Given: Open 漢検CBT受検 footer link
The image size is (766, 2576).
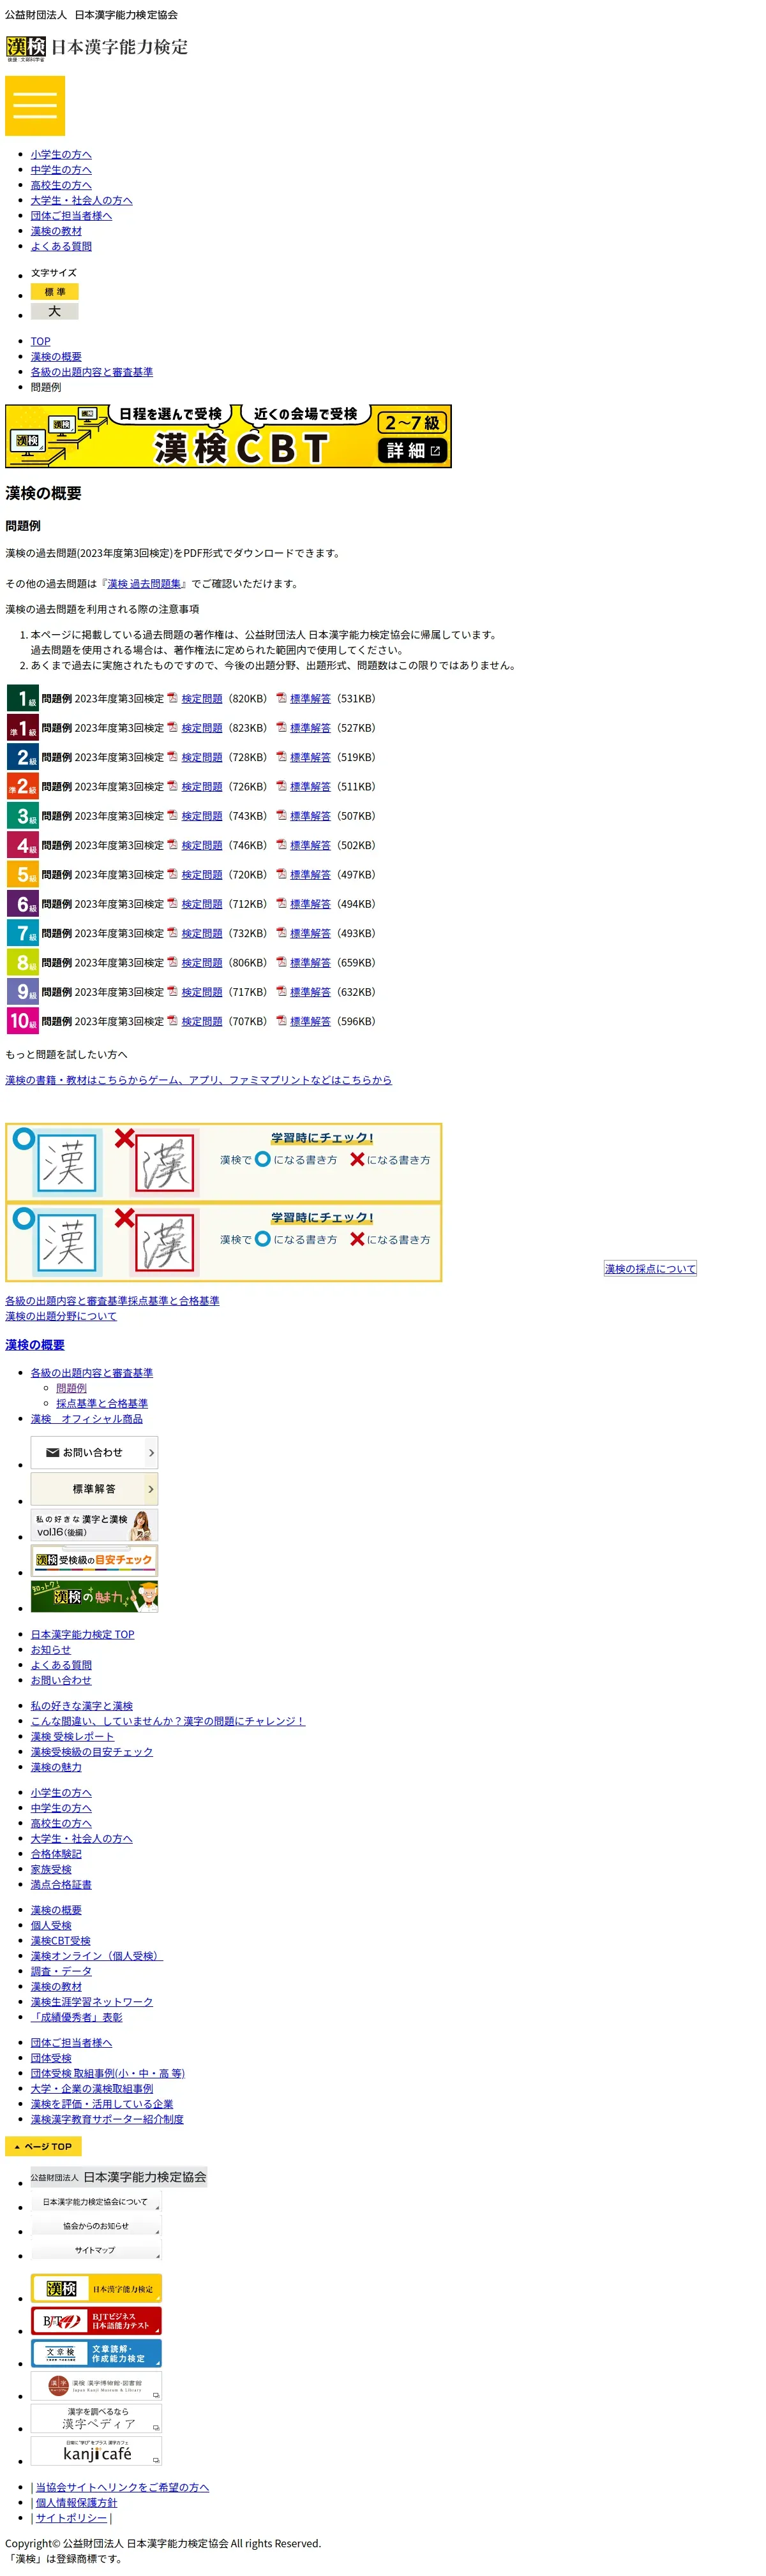Looking at the screenshot, I should click(61, 1941).
